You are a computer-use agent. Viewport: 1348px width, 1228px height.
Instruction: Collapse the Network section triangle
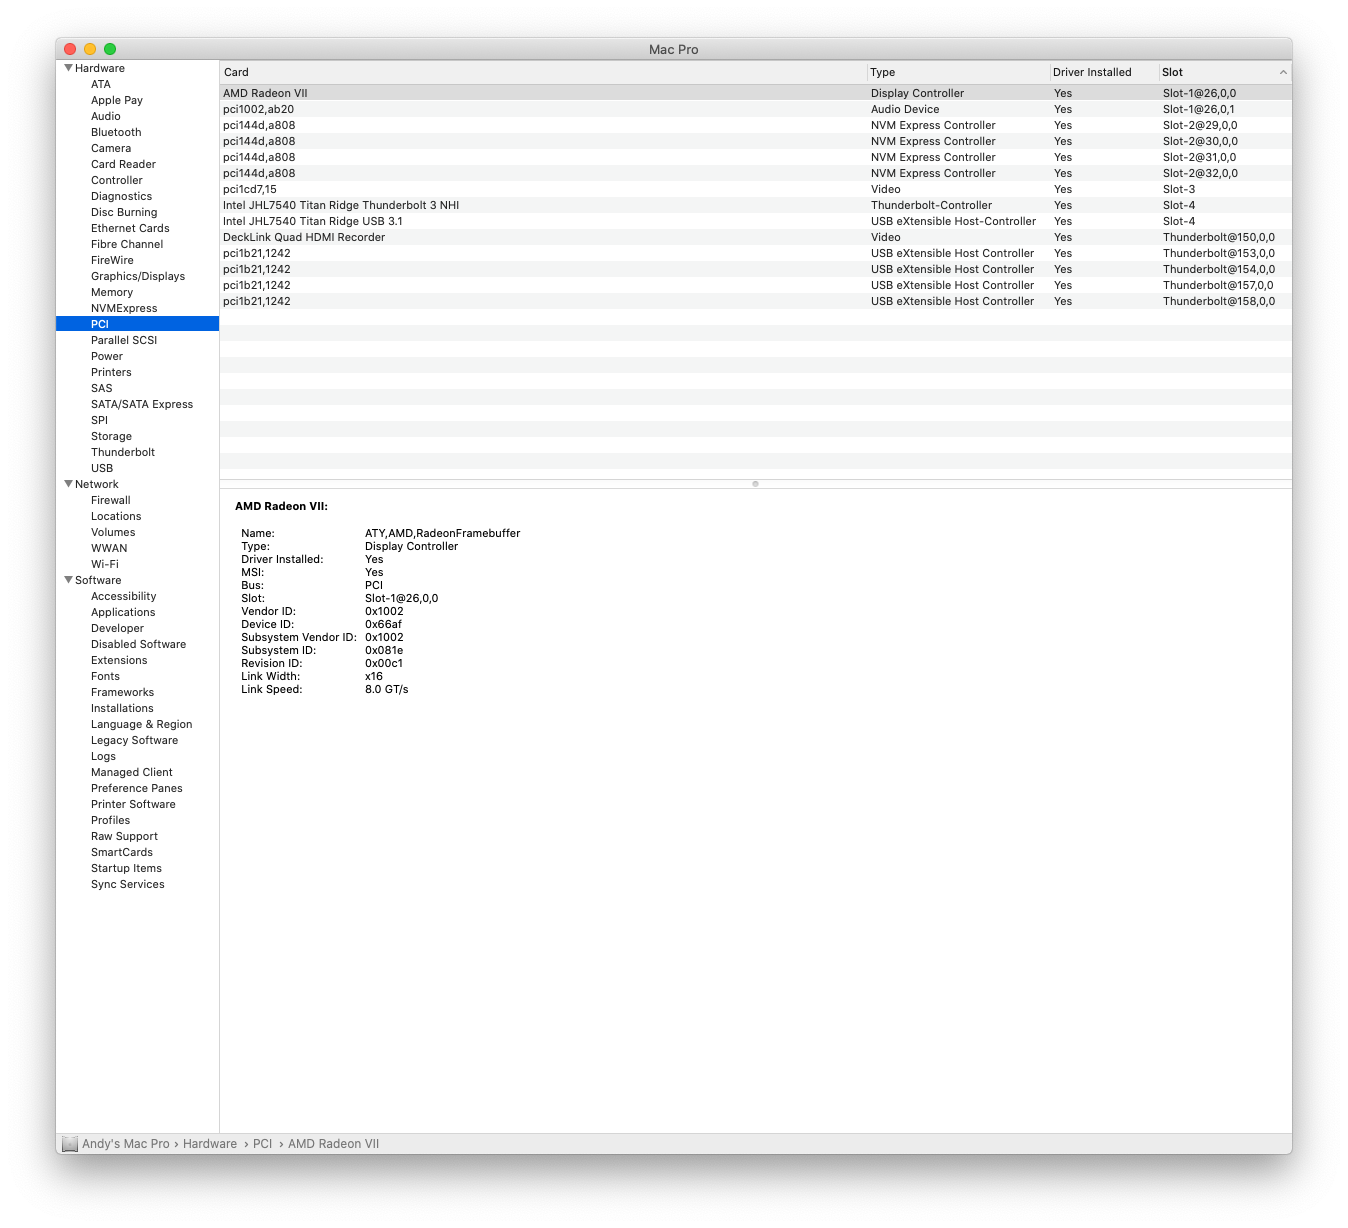point(68,484)
